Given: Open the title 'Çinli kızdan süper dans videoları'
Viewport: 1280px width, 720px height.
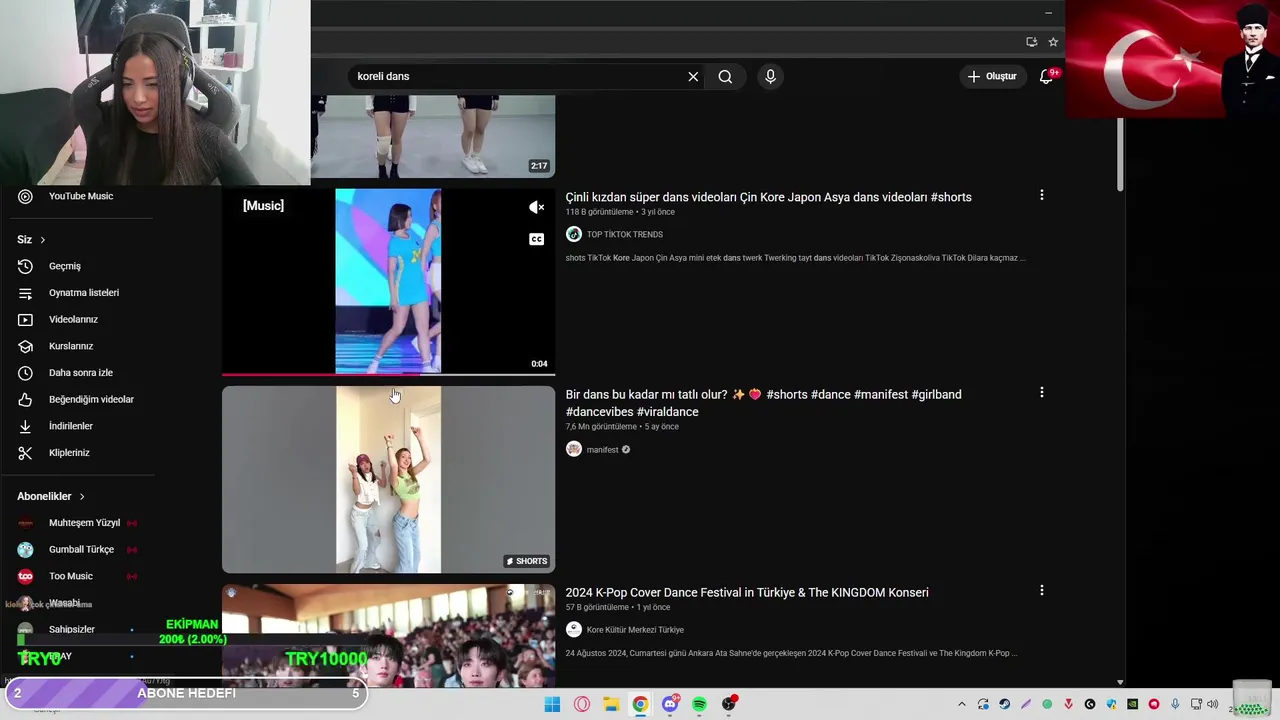Looking at the screenshot, I should tap(768, 197).
